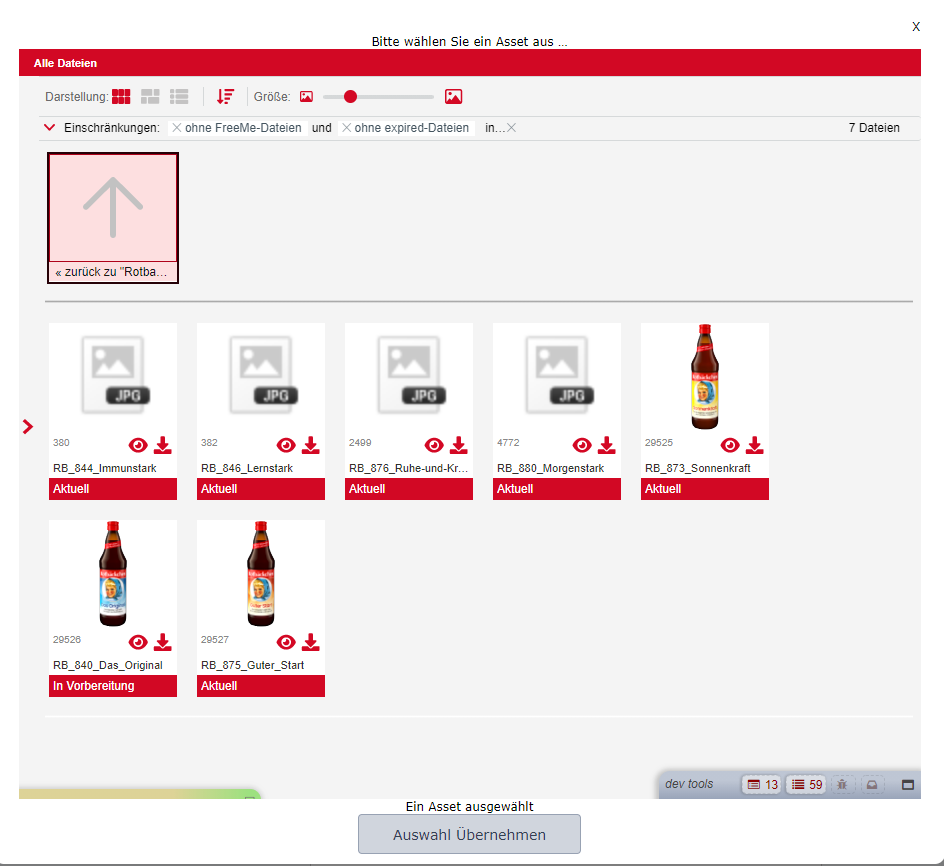
Task: Switch to the medium tile view icon
Action: (x=150, y=96)
